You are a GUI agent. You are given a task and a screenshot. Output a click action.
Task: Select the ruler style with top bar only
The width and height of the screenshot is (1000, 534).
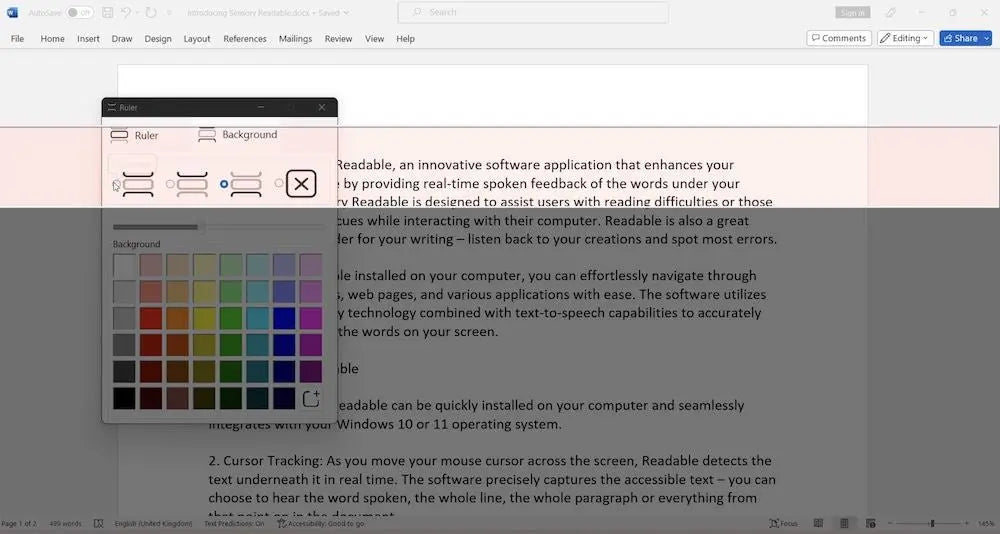click(x=192, y=184)
